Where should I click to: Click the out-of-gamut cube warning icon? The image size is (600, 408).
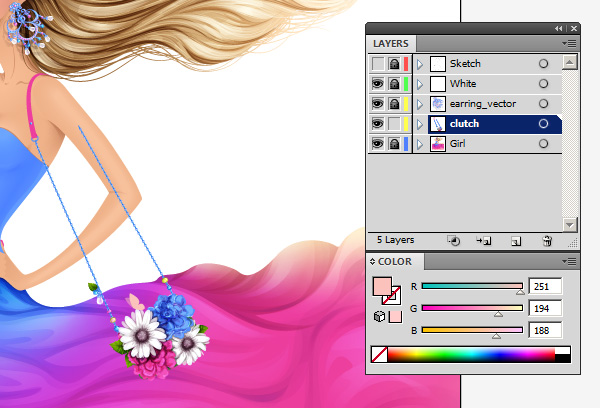(x=379, y=317)
